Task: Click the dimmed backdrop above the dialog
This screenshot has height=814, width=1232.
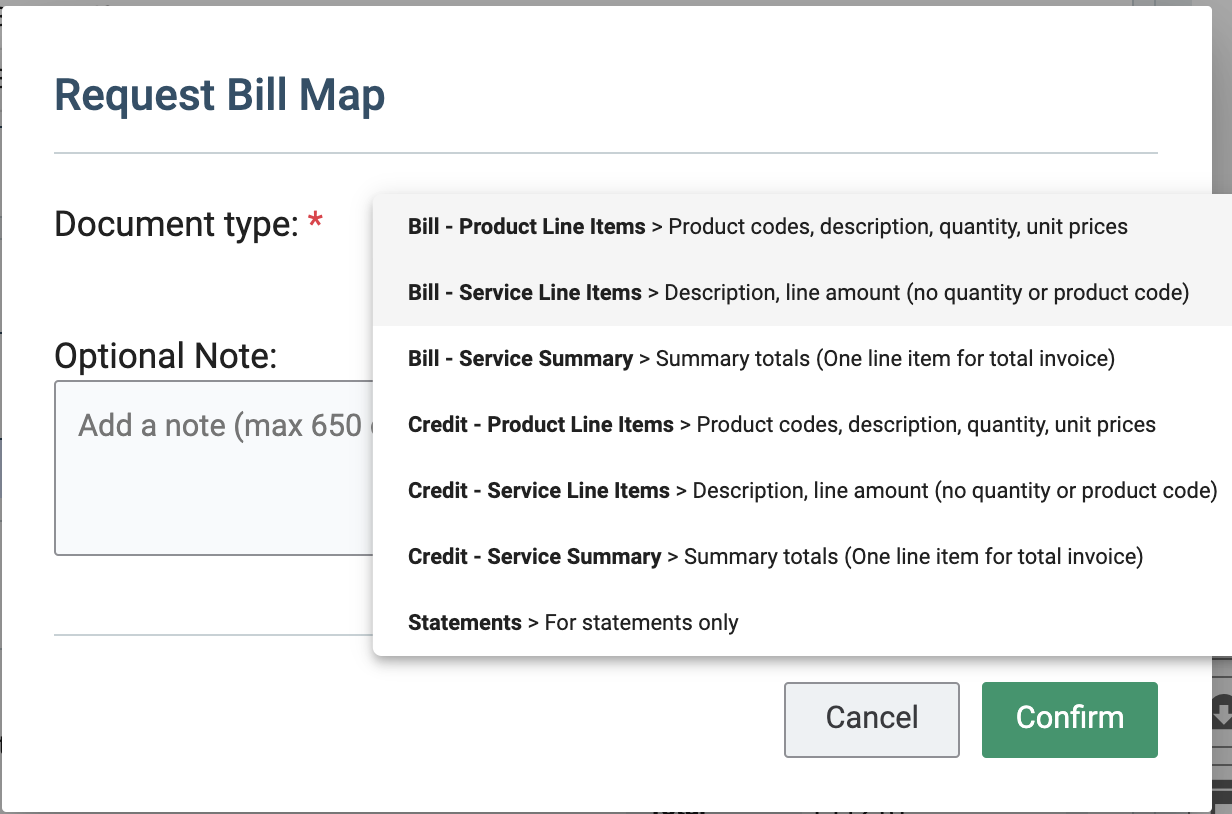Action: click(600, 3)
